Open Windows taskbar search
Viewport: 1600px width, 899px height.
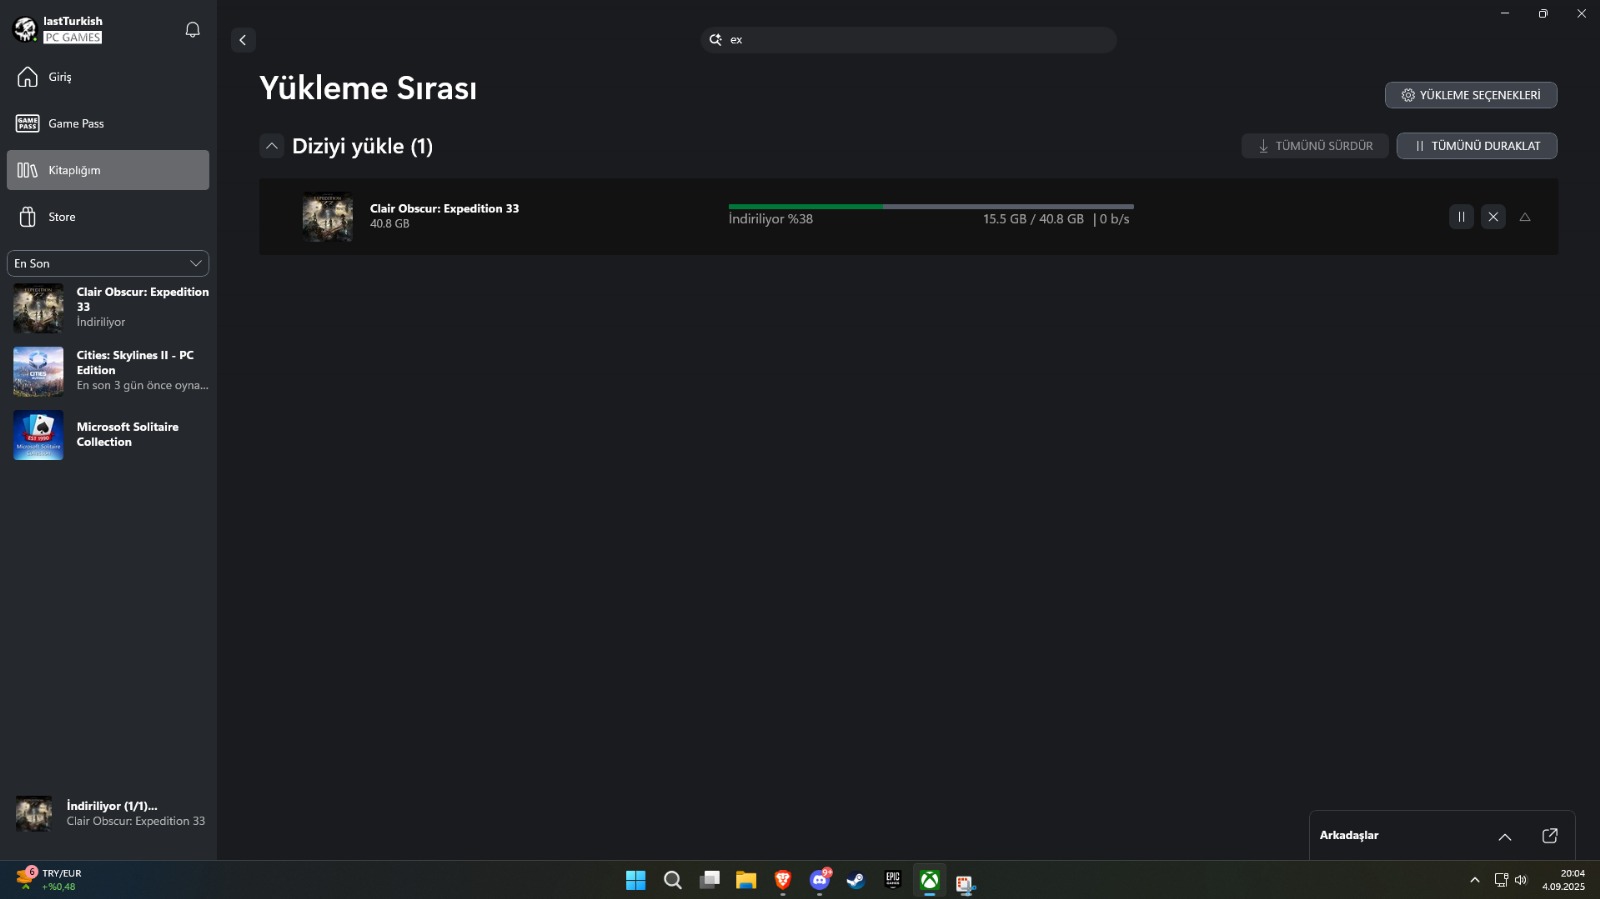(x=673, y=880)
